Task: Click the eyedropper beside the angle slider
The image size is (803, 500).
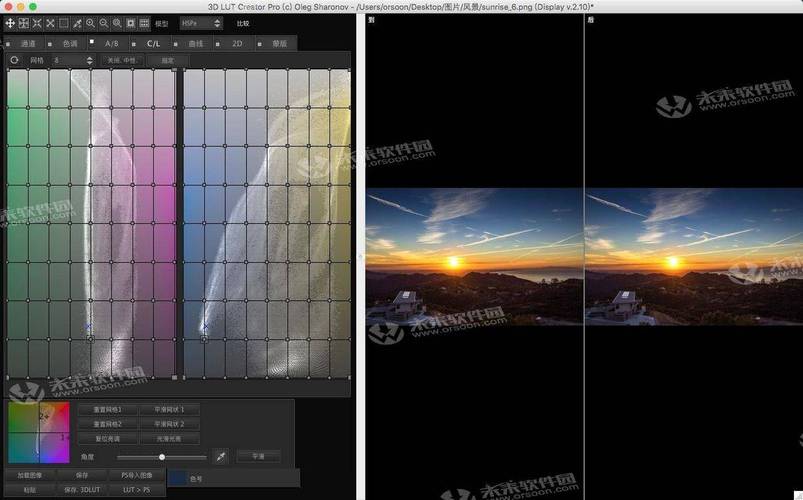Action: point(221,456)
